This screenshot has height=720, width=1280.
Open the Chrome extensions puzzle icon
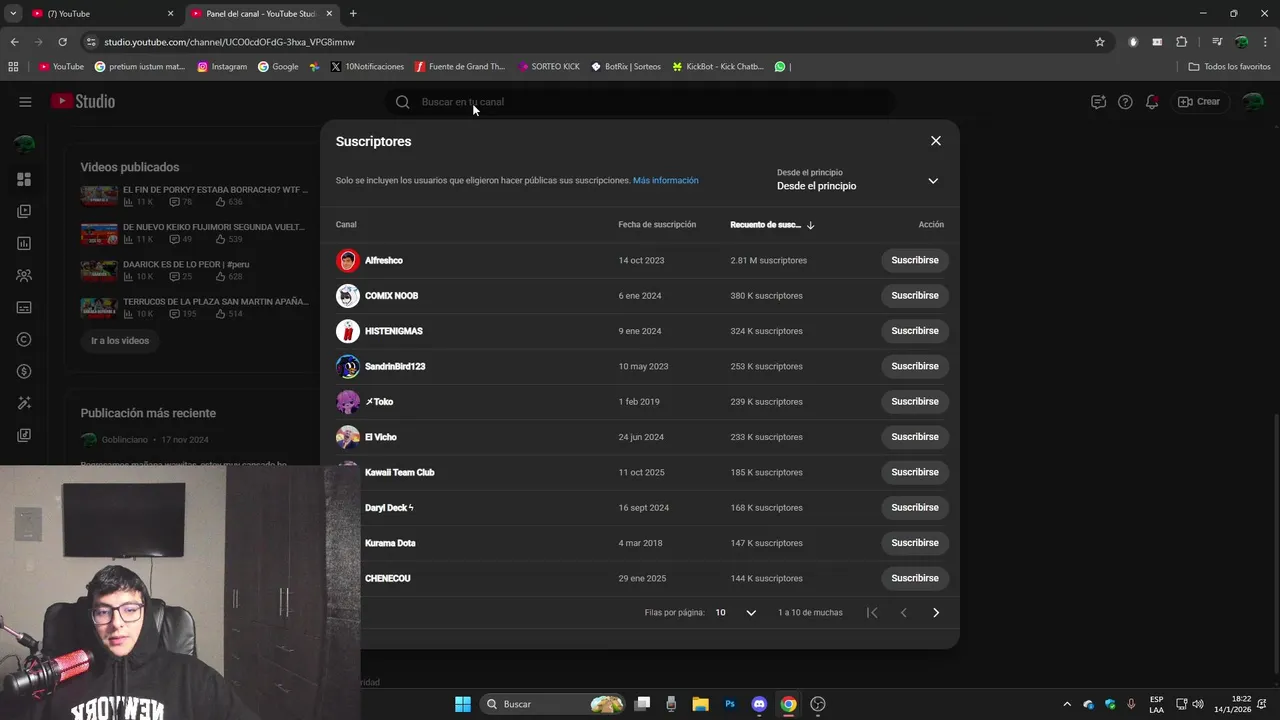tap(1182, 42)
